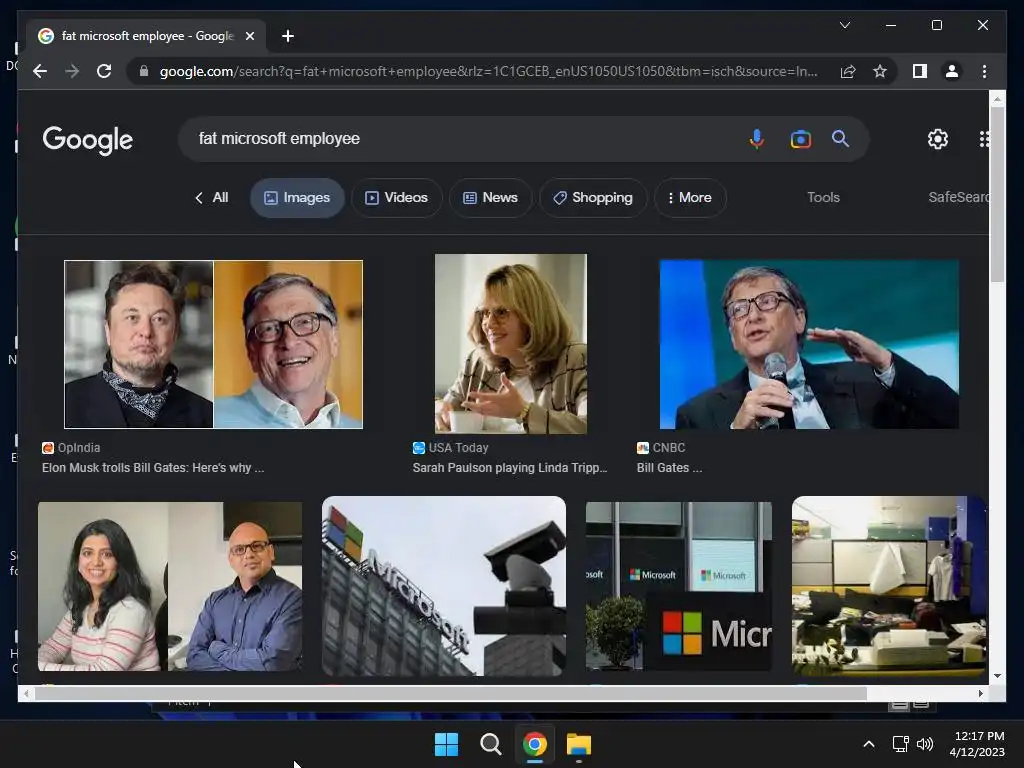Open the network status tray icon
The image size is (1024, 768).
901,744
